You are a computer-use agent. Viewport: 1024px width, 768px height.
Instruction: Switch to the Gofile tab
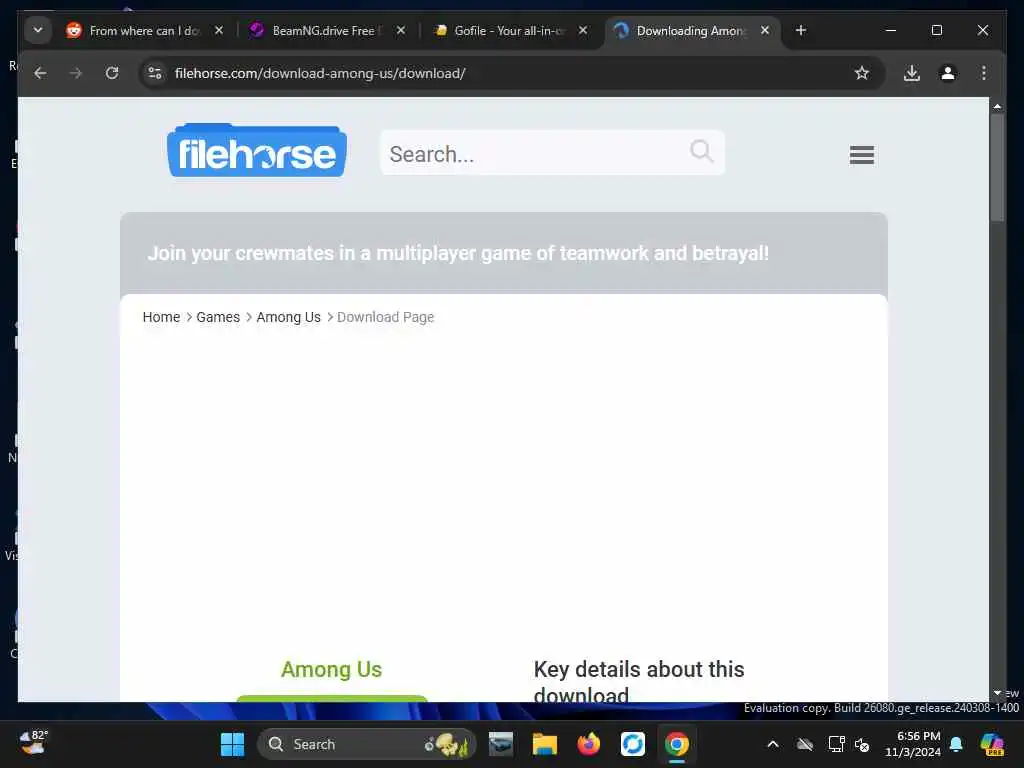coord(509,31)
